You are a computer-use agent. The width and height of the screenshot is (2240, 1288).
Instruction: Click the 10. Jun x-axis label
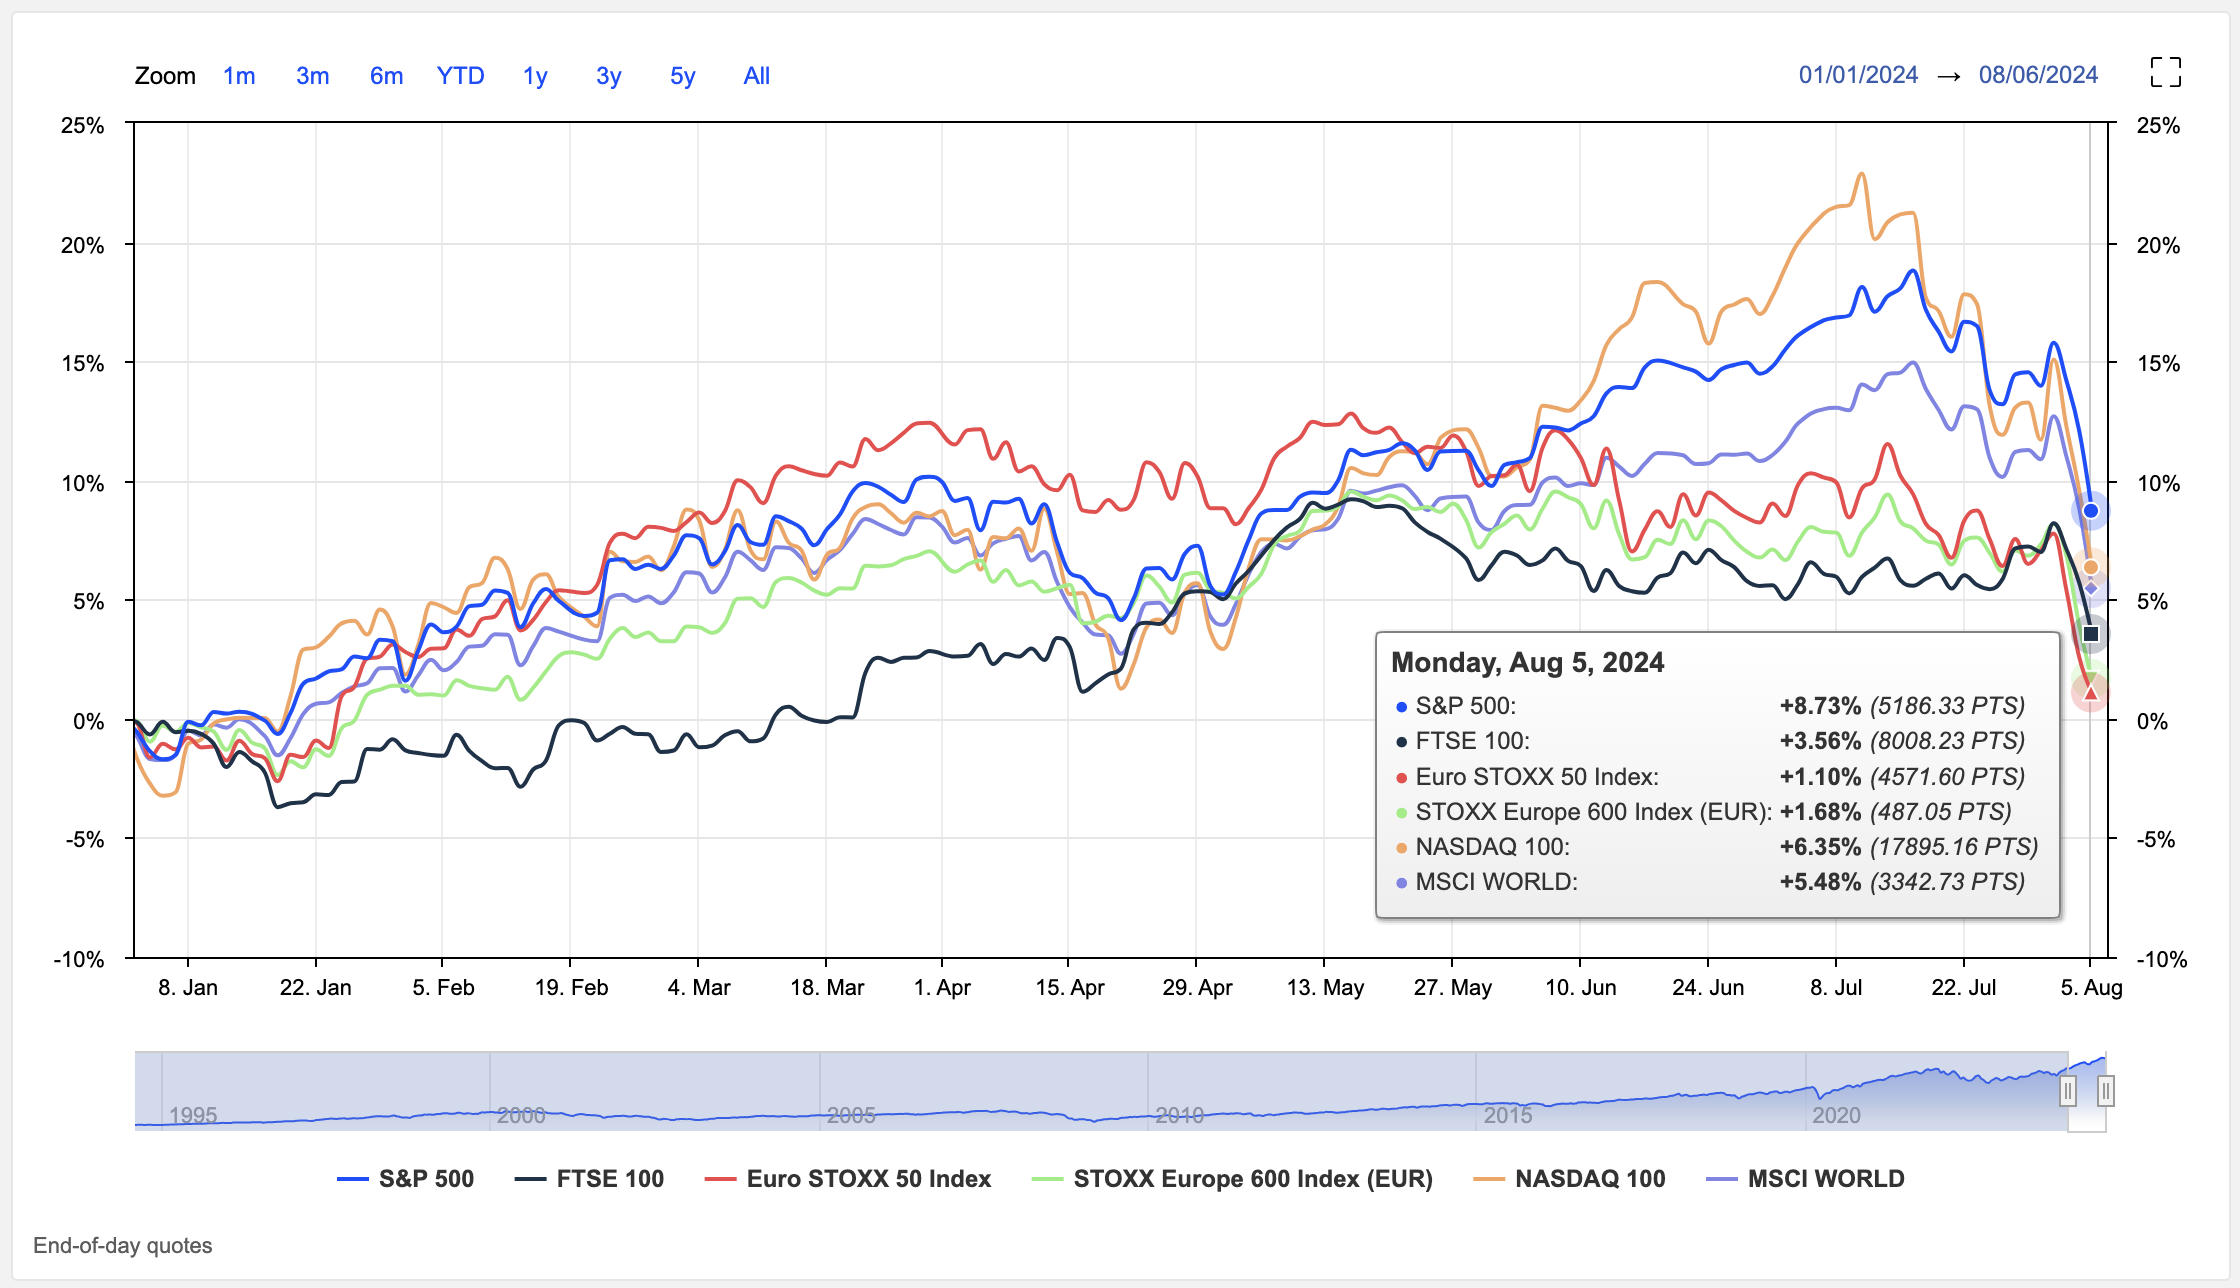[1580, 988]
